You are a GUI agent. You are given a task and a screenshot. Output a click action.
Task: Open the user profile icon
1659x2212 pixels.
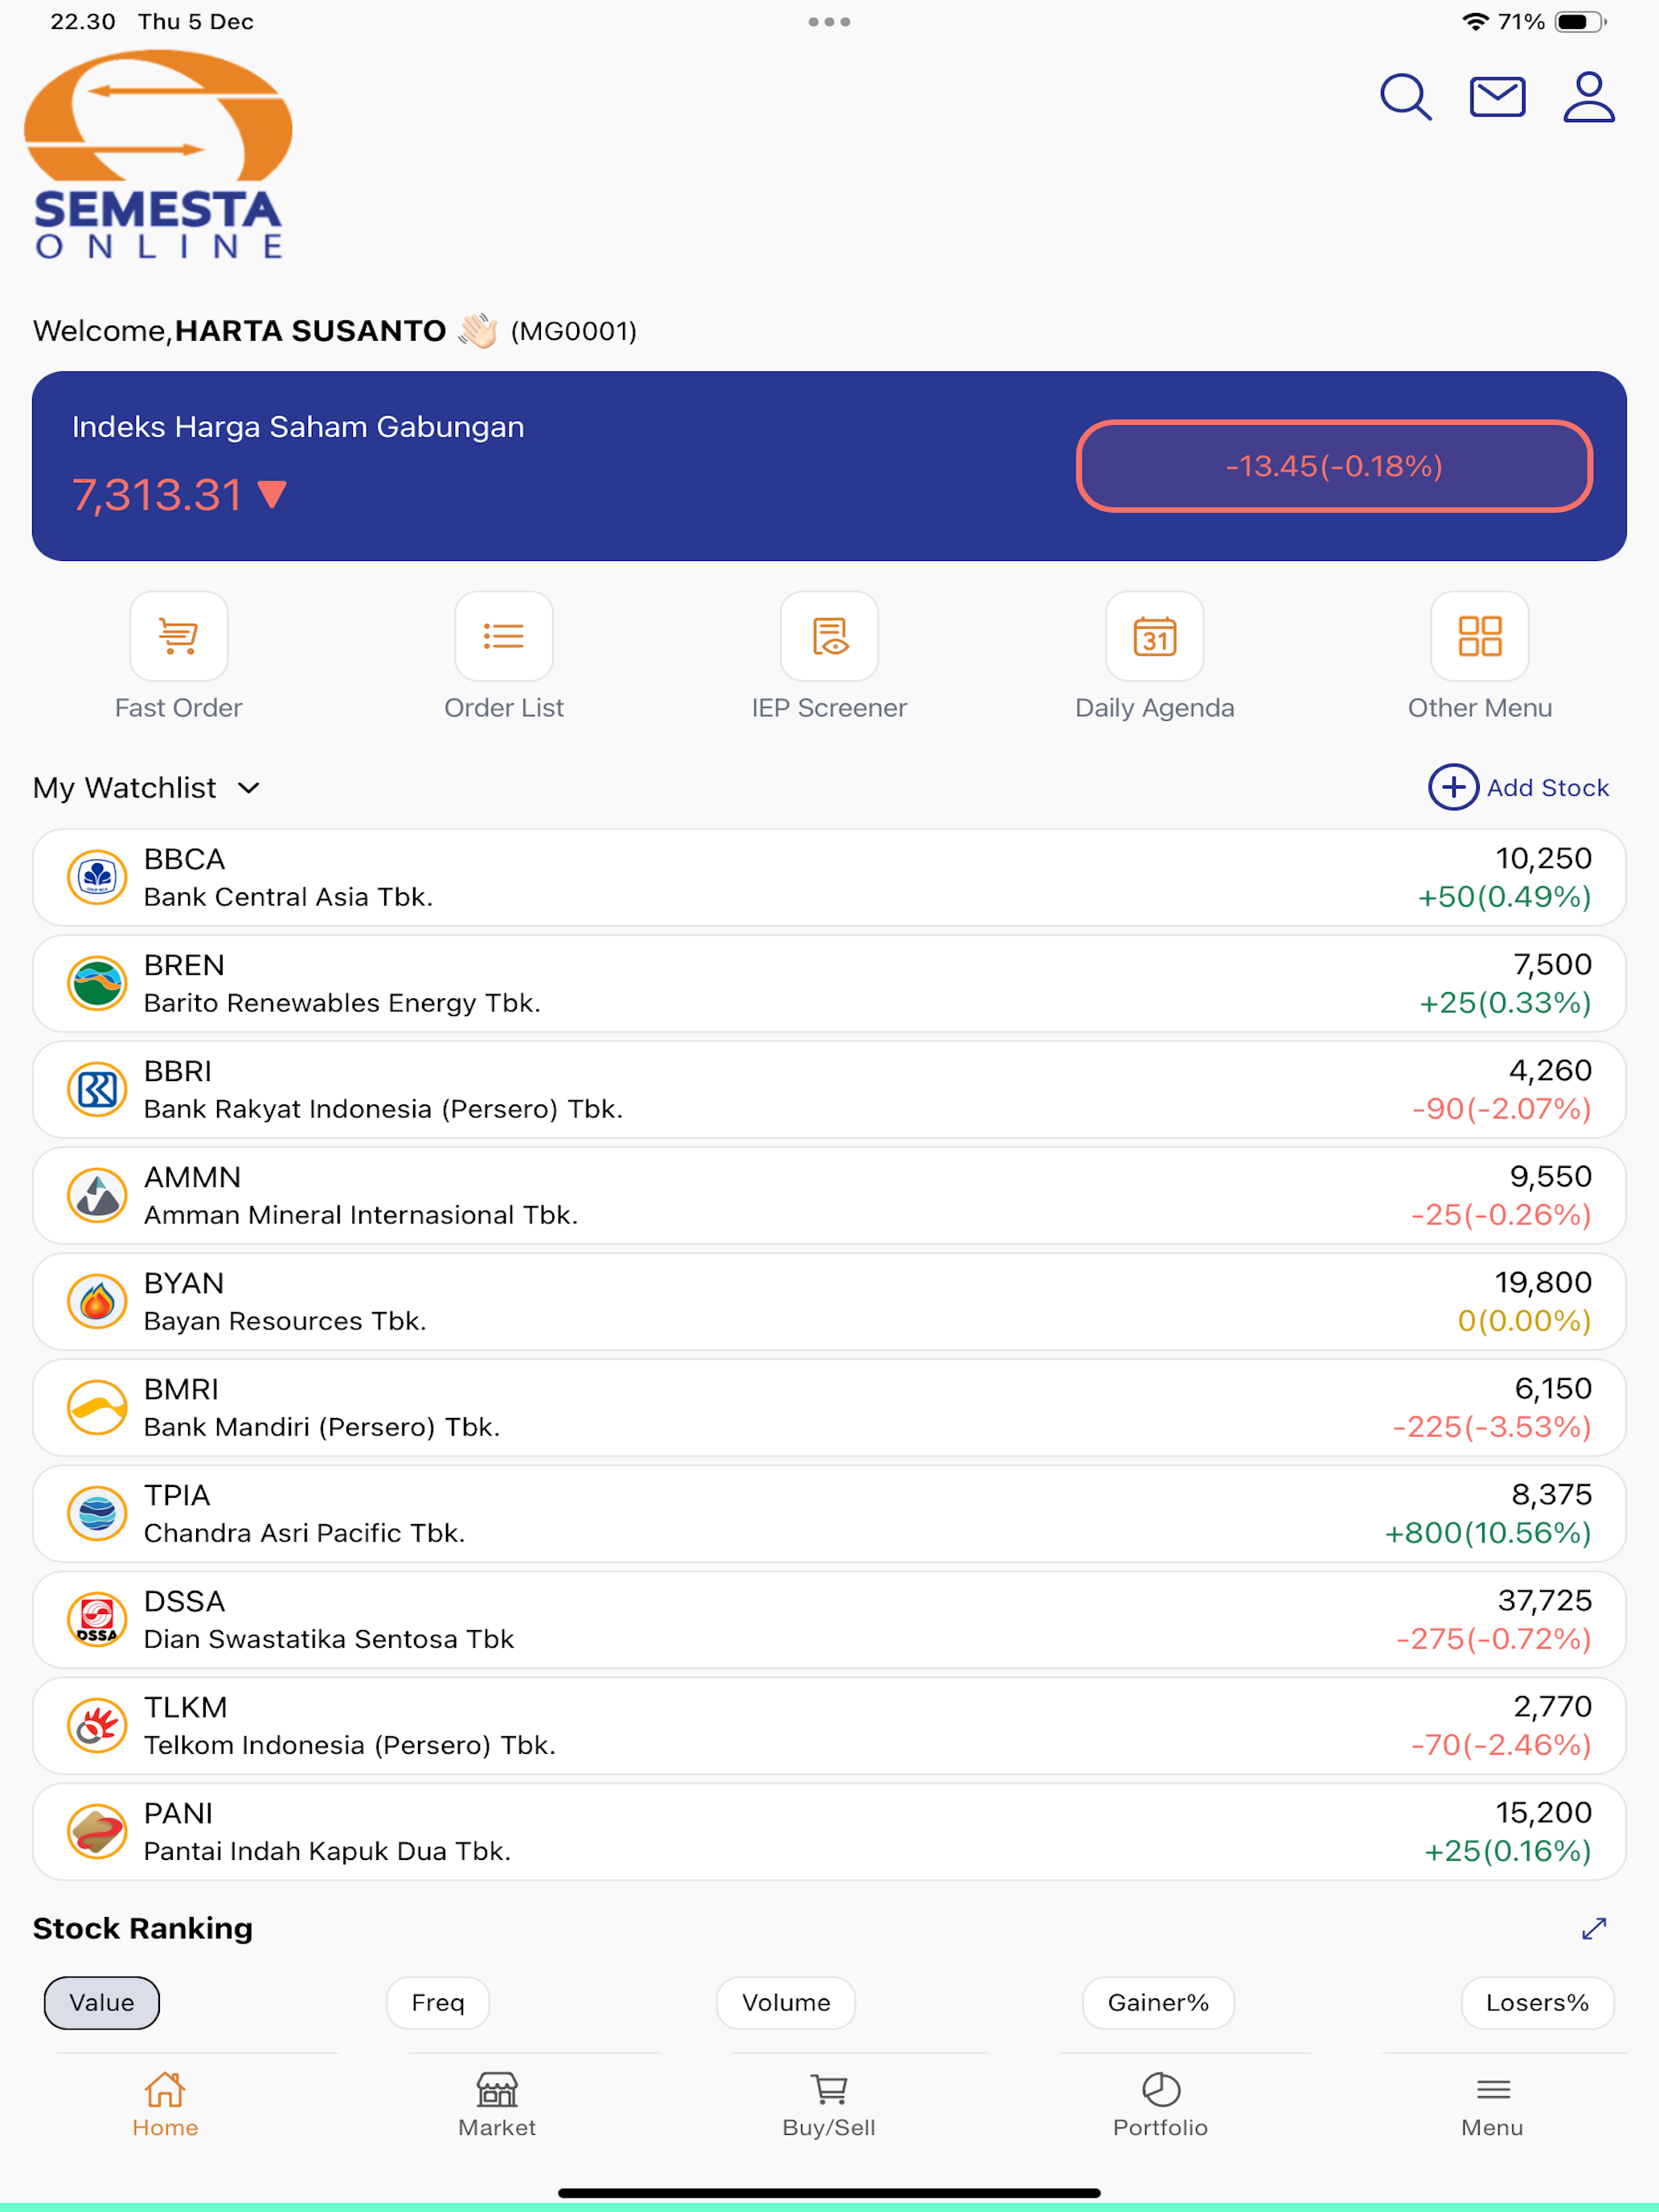click(x=1589, y=97)
